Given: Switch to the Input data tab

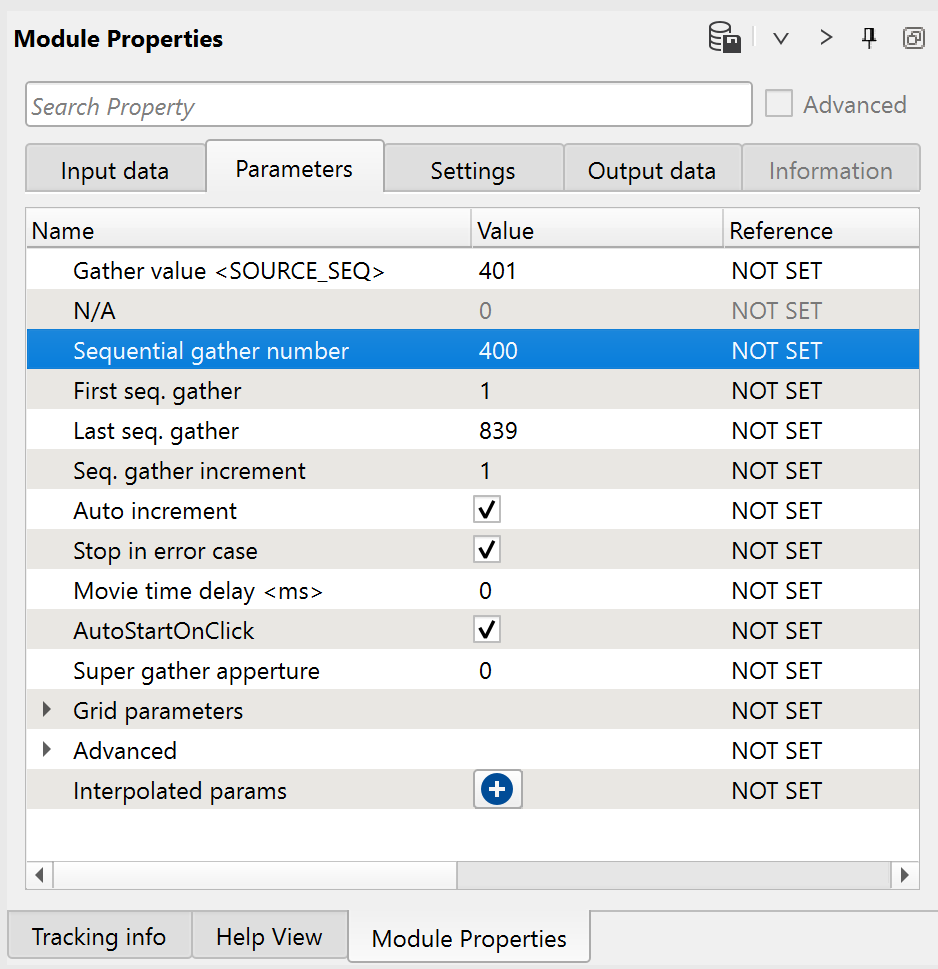Looking at the screenshot, I should tap(115, 170).
